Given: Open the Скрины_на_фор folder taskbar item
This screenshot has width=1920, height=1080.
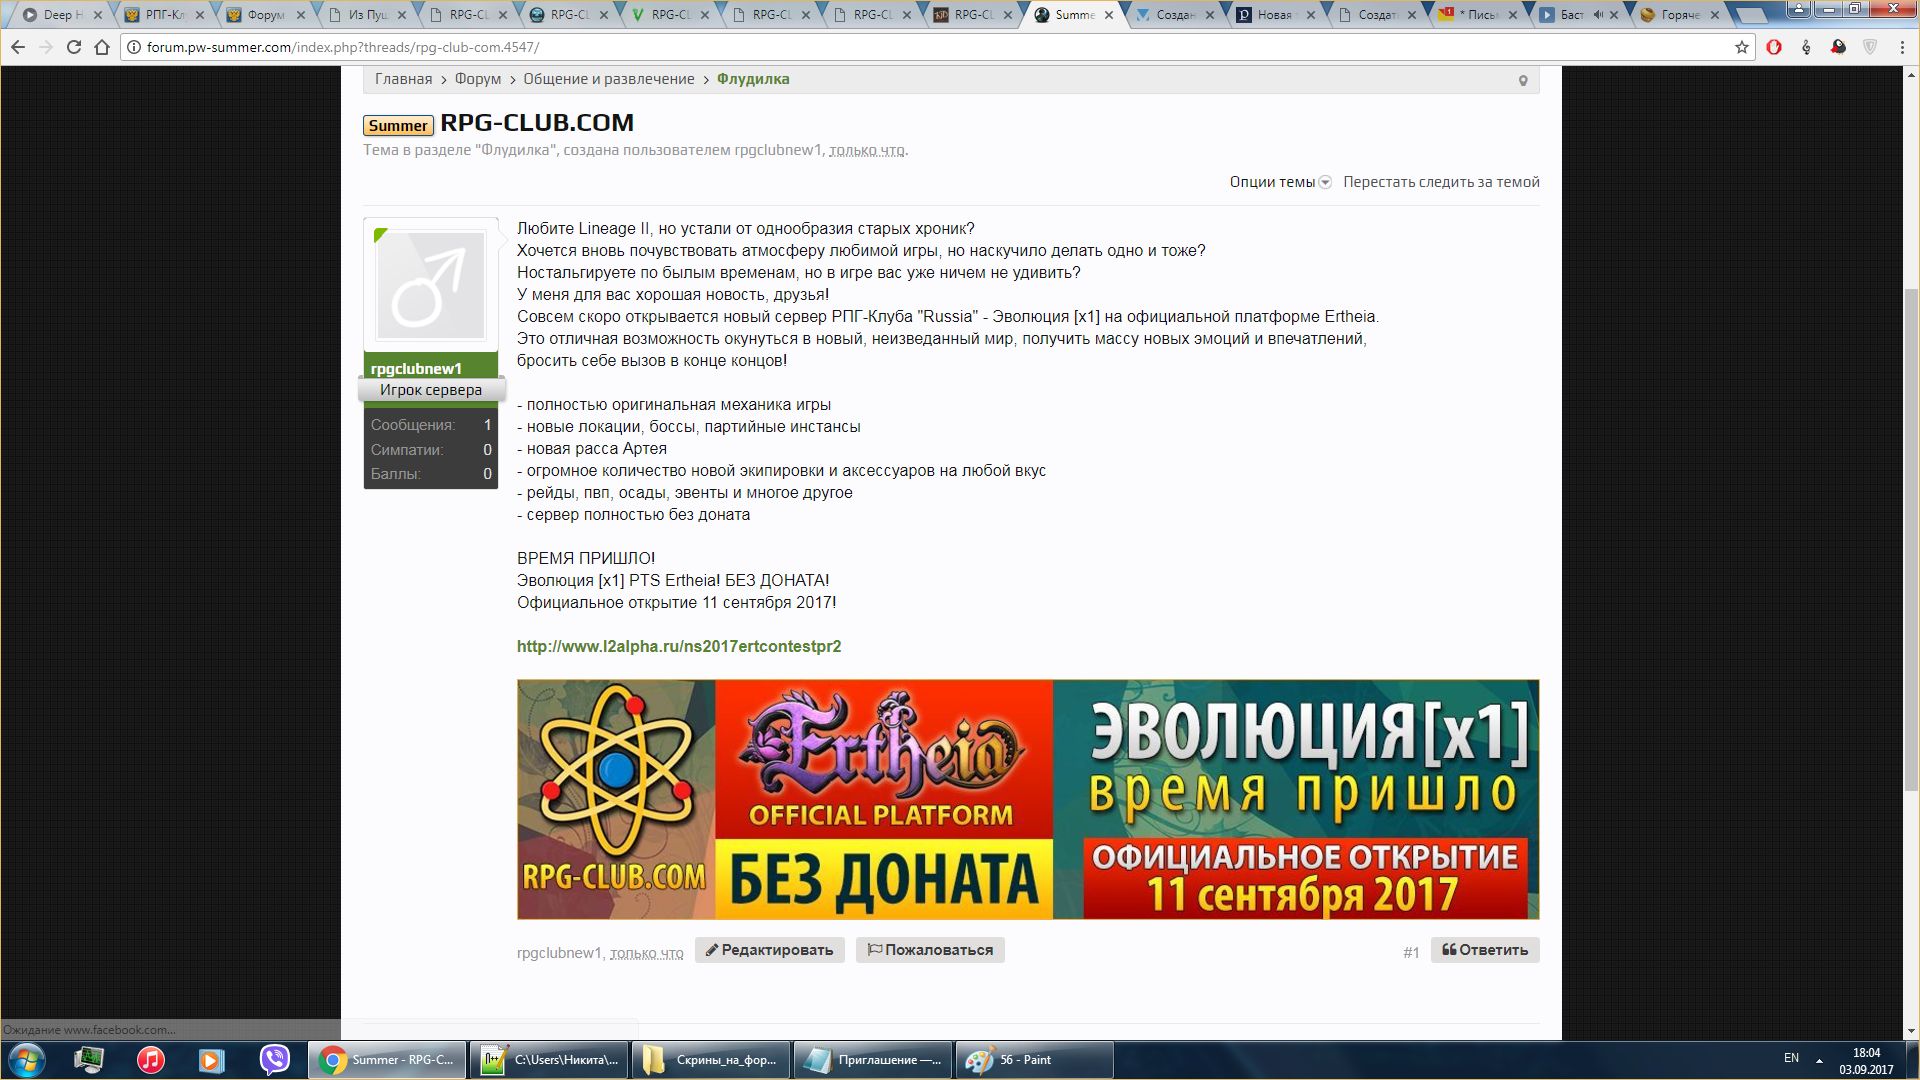Looking at the screenshot, I should click(711, 1059).
